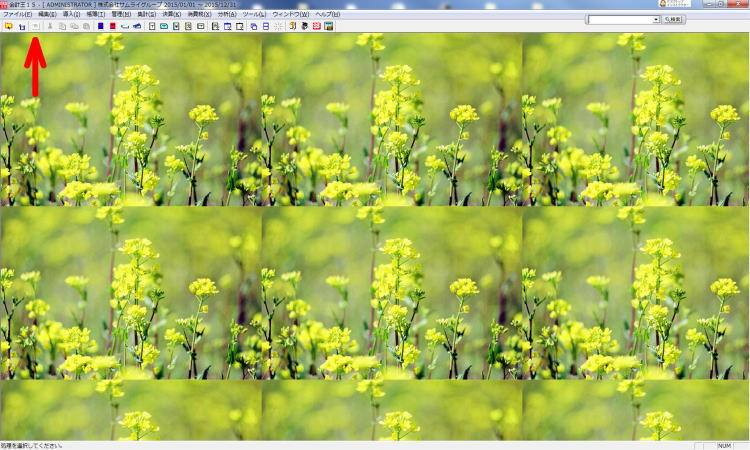Open the ヘルプ menu
The width and height of the screenshot is (750, 450).
click(328, 15)
